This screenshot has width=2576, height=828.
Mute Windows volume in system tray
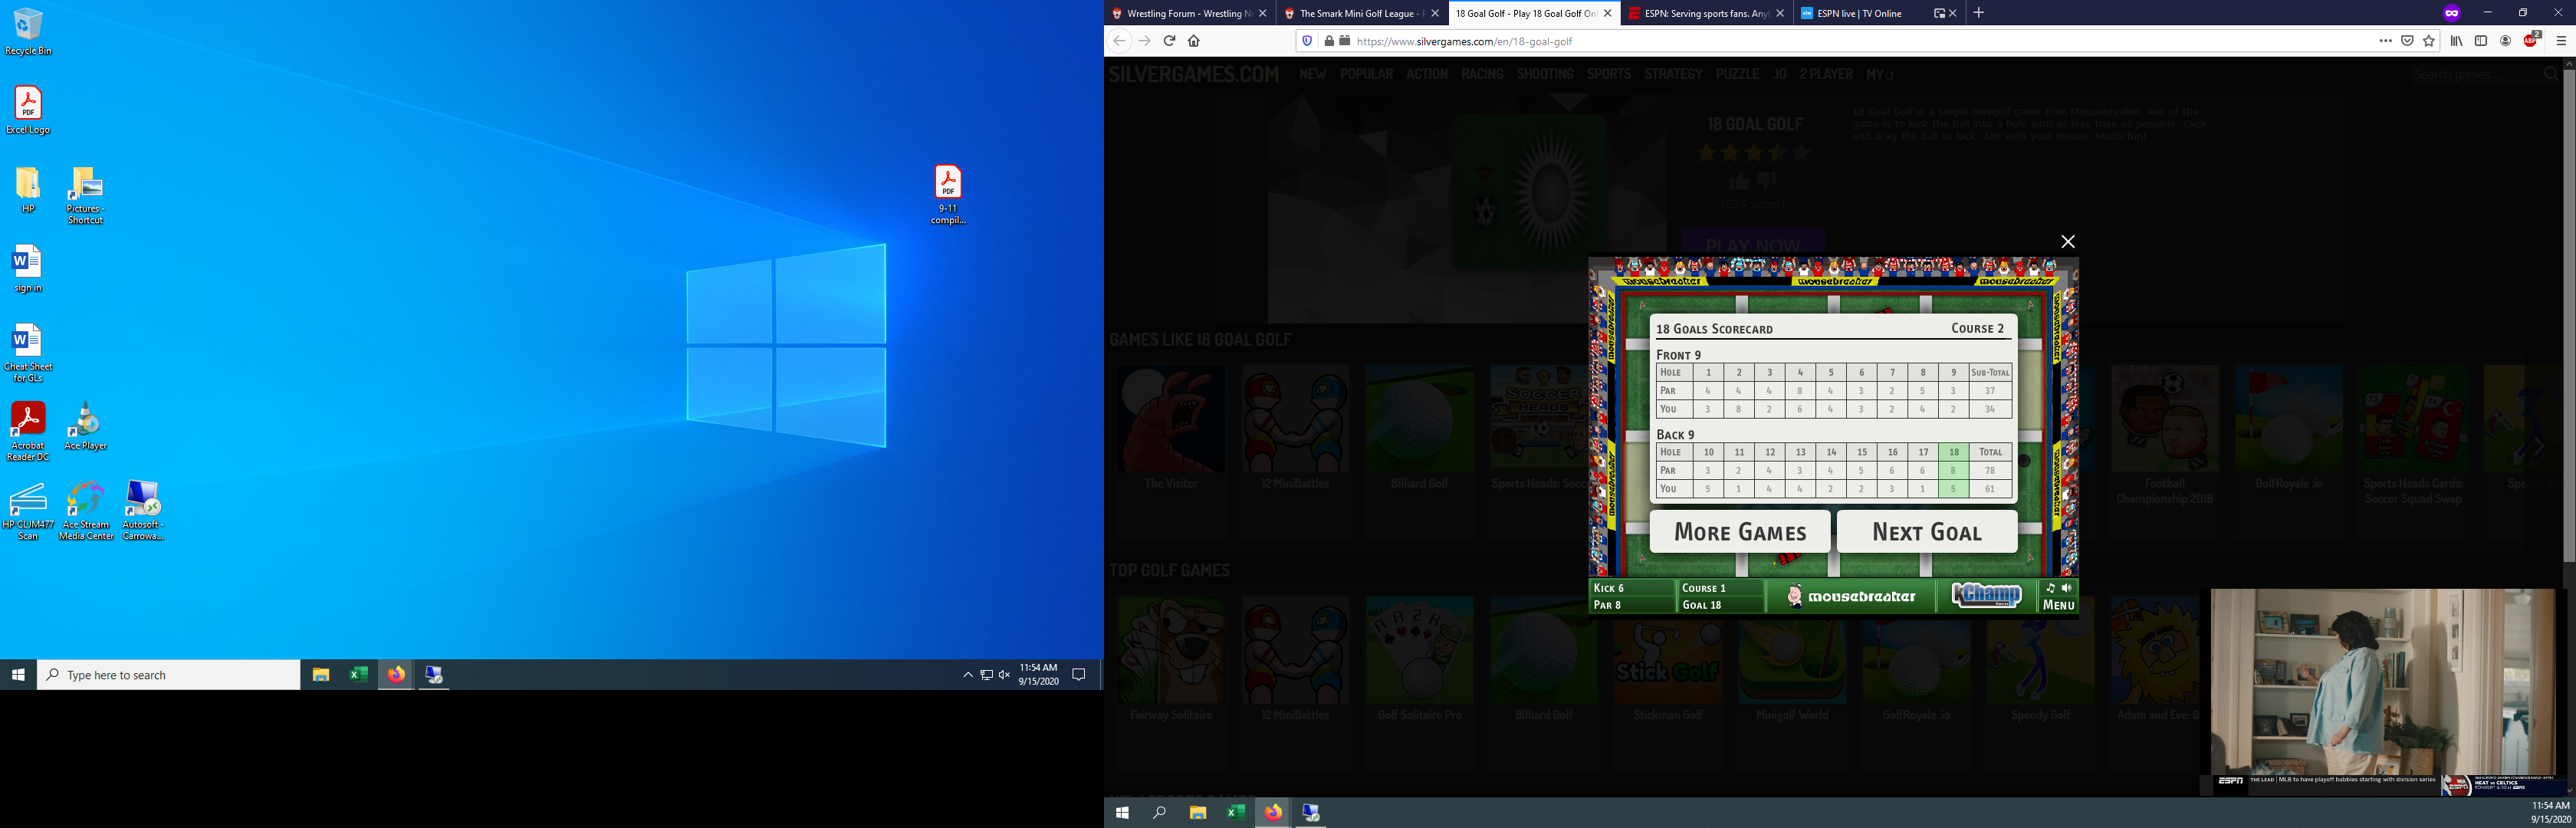(x=1004, y=675)
